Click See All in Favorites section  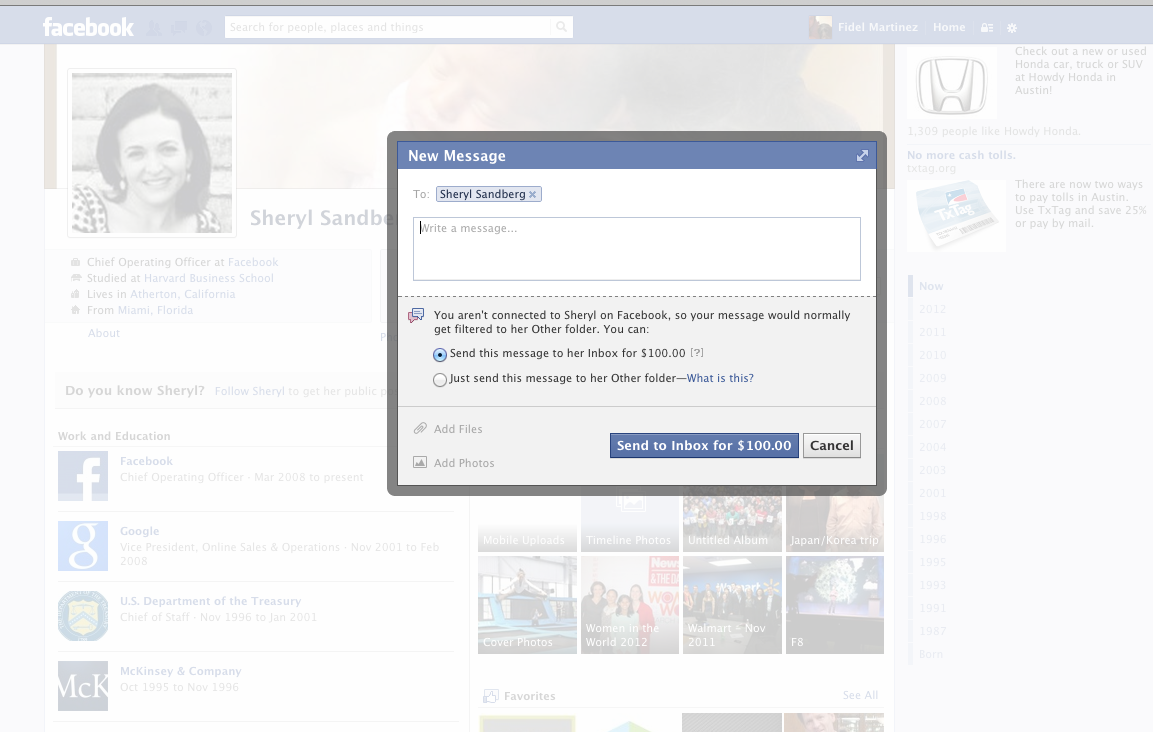pyautogui.click(x=860, y=695)
